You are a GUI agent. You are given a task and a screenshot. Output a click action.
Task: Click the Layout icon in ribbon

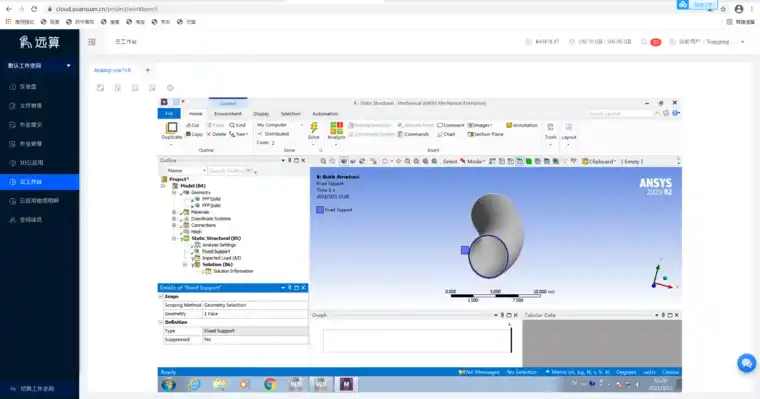569,127
